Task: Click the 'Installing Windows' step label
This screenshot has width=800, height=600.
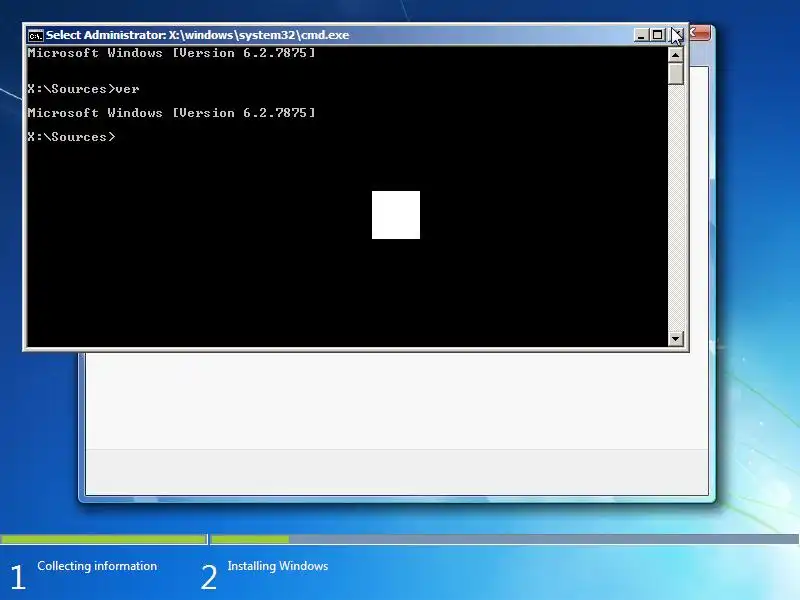Action: pos(278,566)
